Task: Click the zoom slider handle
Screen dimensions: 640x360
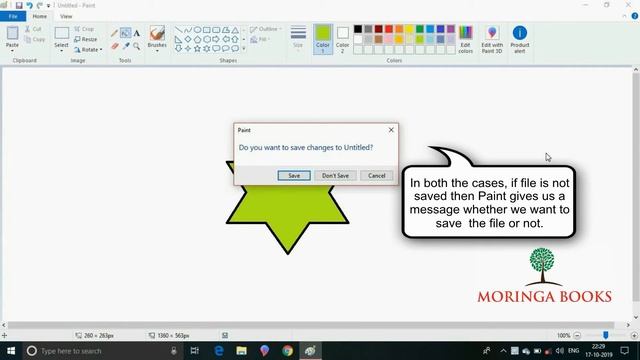Action: coord(606,335)
